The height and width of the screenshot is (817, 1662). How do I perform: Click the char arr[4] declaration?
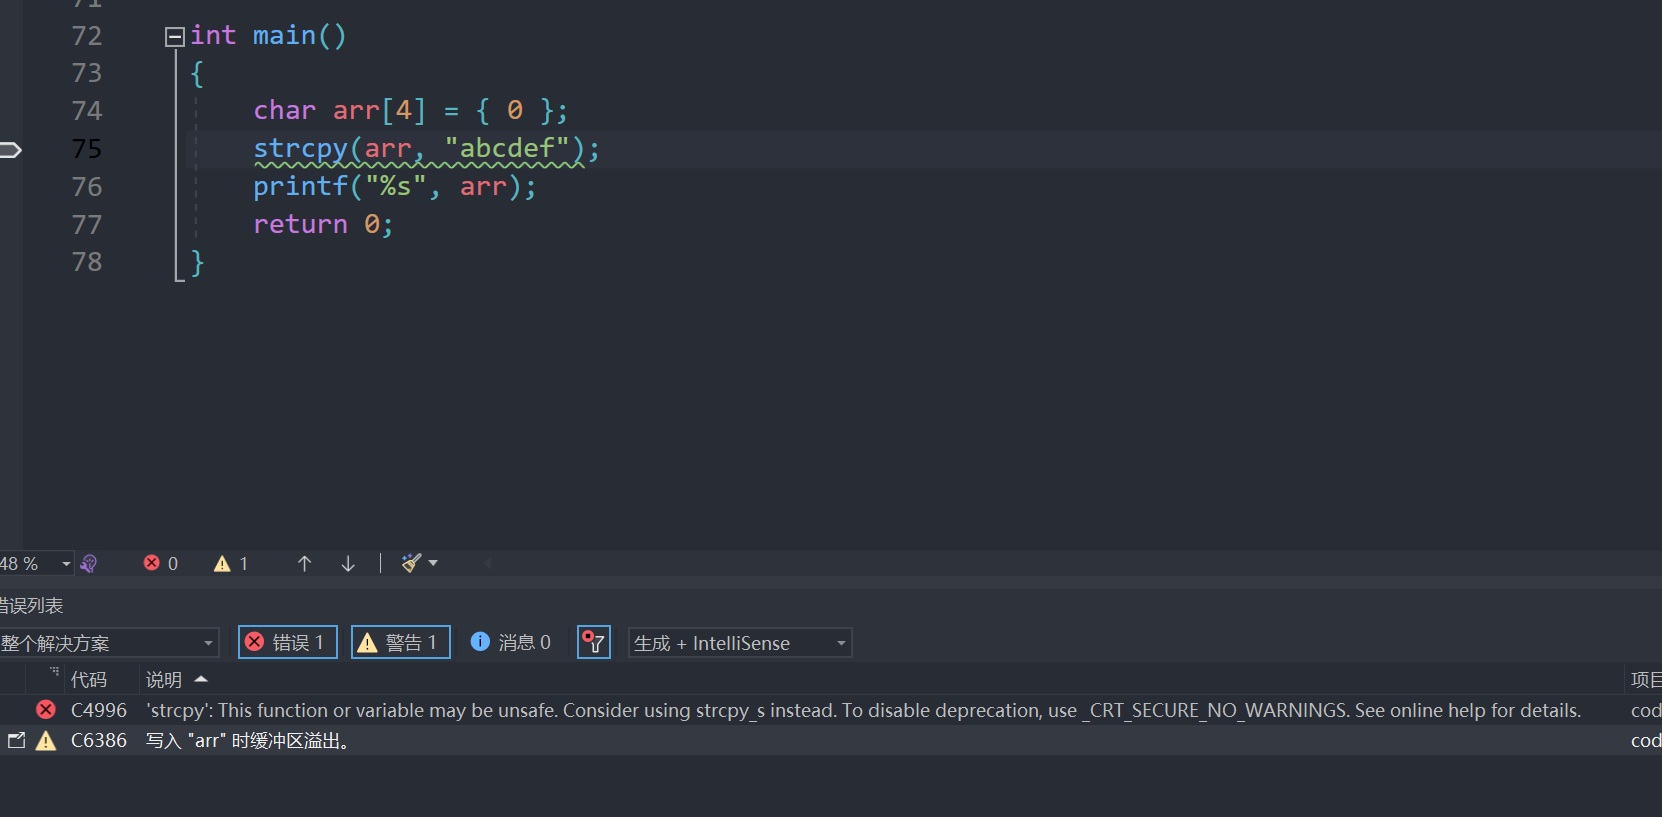click(x=411, y=111)
